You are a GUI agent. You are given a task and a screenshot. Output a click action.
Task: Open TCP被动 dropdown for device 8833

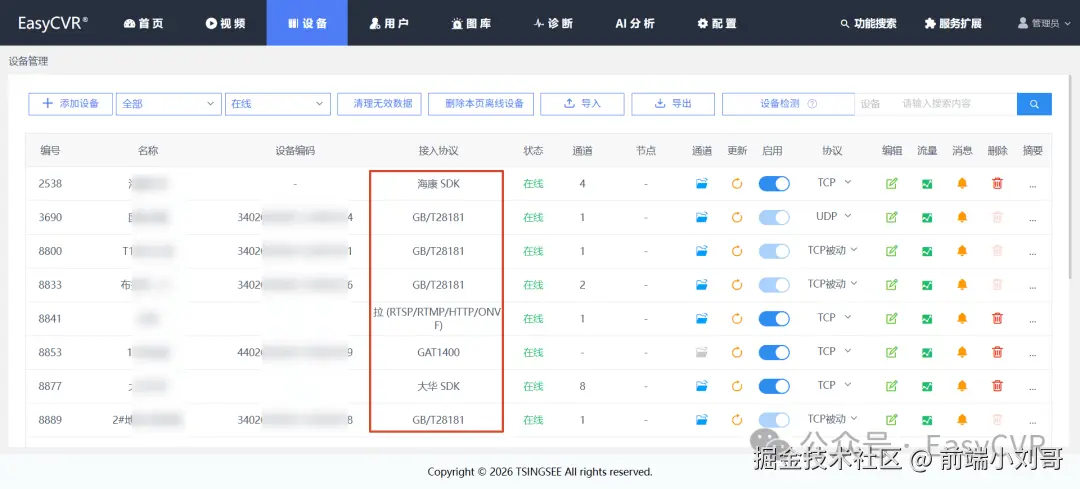[833, 284]
